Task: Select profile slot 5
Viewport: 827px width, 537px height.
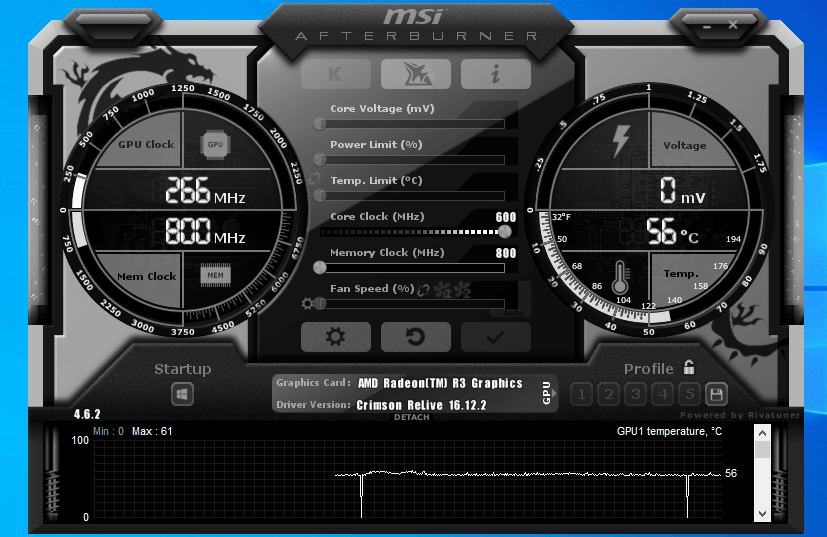Action: (x=689, y=394)
